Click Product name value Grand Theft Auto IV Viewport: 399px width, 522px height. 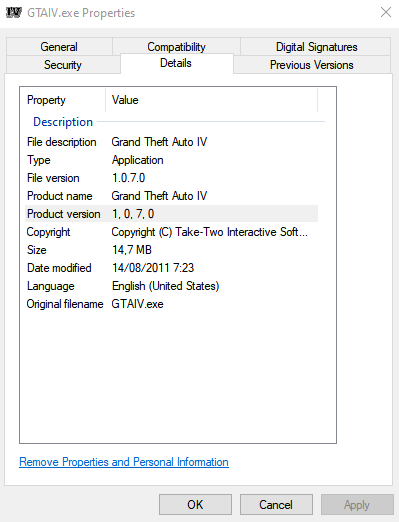click(159, 196)
